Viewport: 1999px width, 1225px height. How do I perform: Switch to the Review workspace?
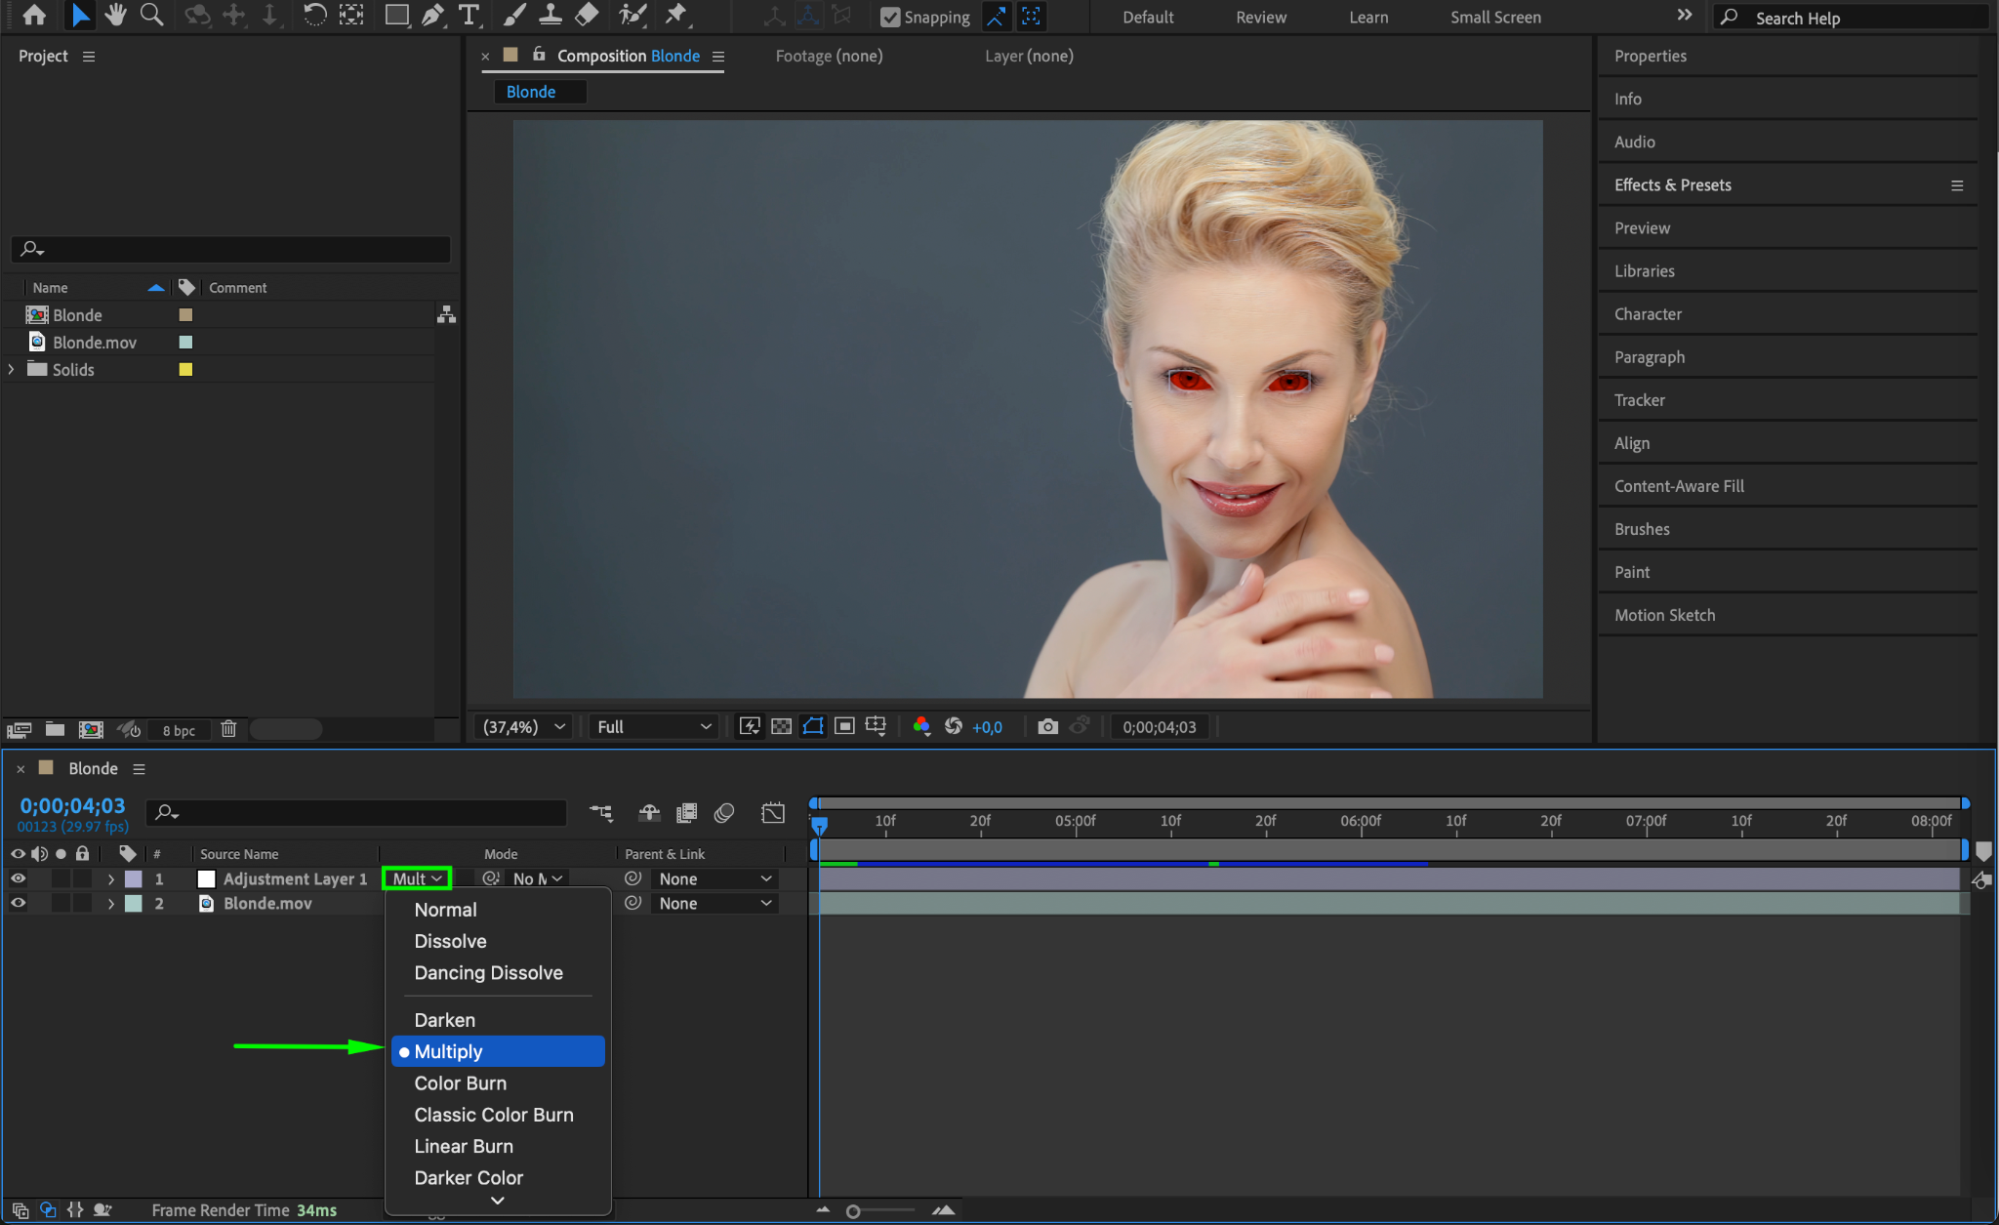click(x=1260, y=17)
